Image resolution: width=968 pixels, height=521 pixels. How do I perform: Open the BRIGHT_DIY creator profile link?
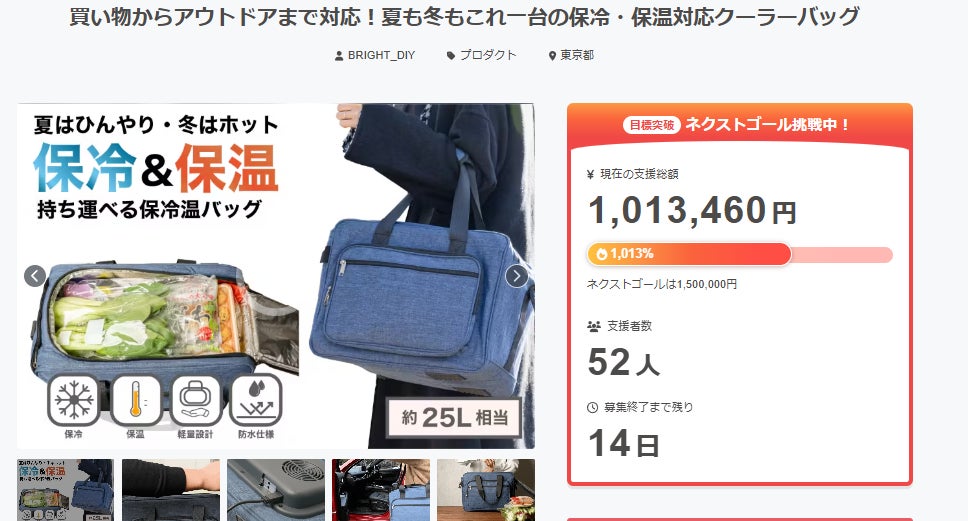(381, 55)
